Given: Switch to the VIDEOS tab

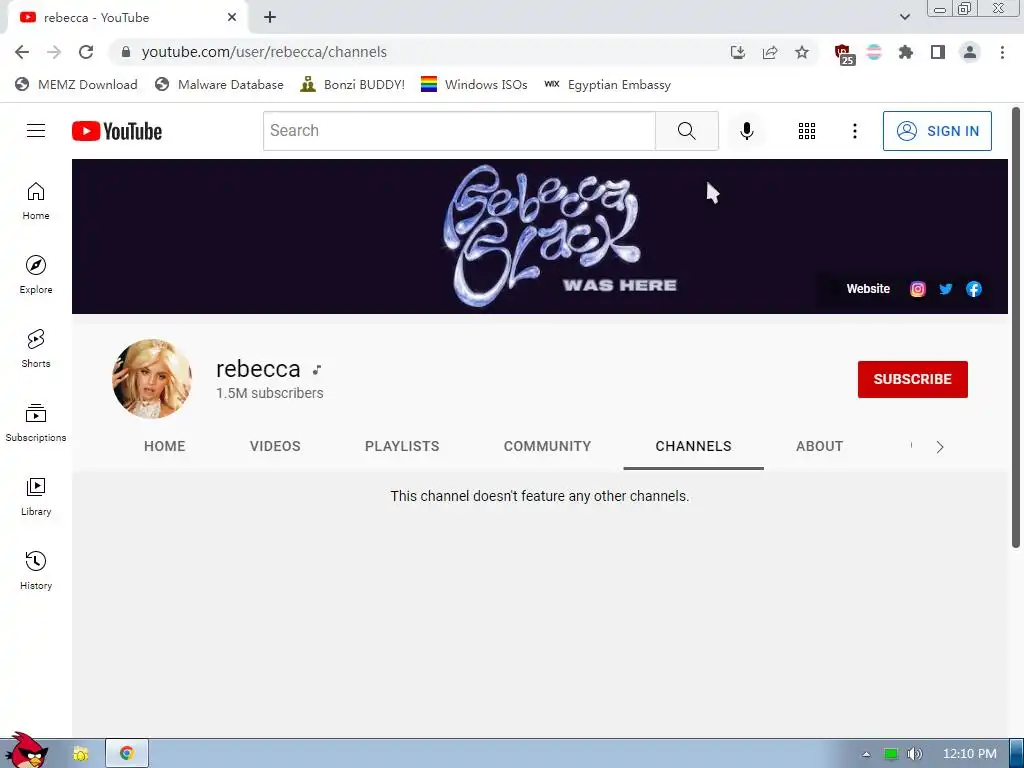Looking at the screenshot, I should point(275,446).
